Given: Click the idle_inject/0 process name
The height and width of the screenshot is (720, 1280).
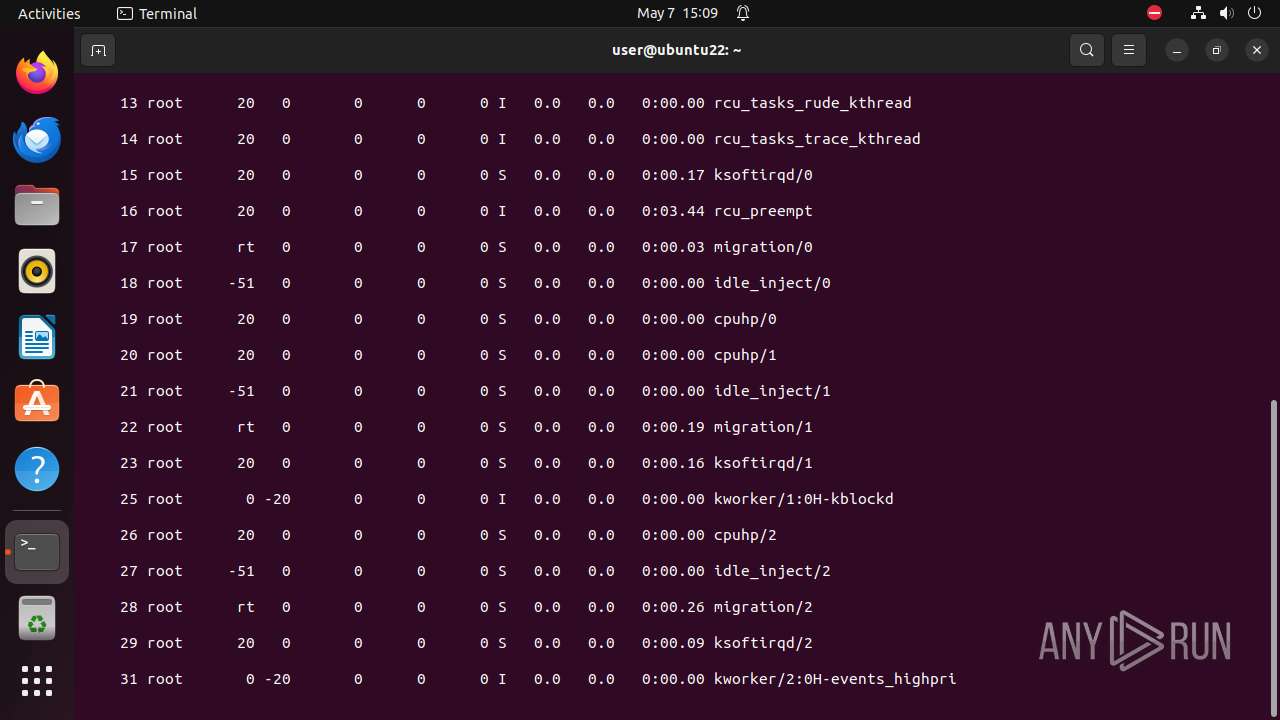Looking at the screenshot, I should (772, 283).
